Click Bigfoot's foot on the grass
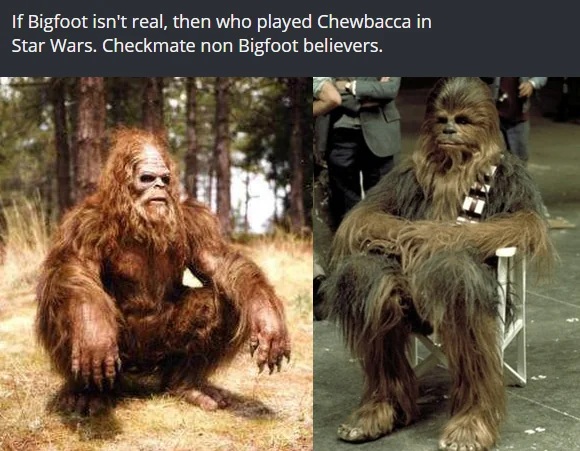This screenshot has height=451, width=580. 203,398
